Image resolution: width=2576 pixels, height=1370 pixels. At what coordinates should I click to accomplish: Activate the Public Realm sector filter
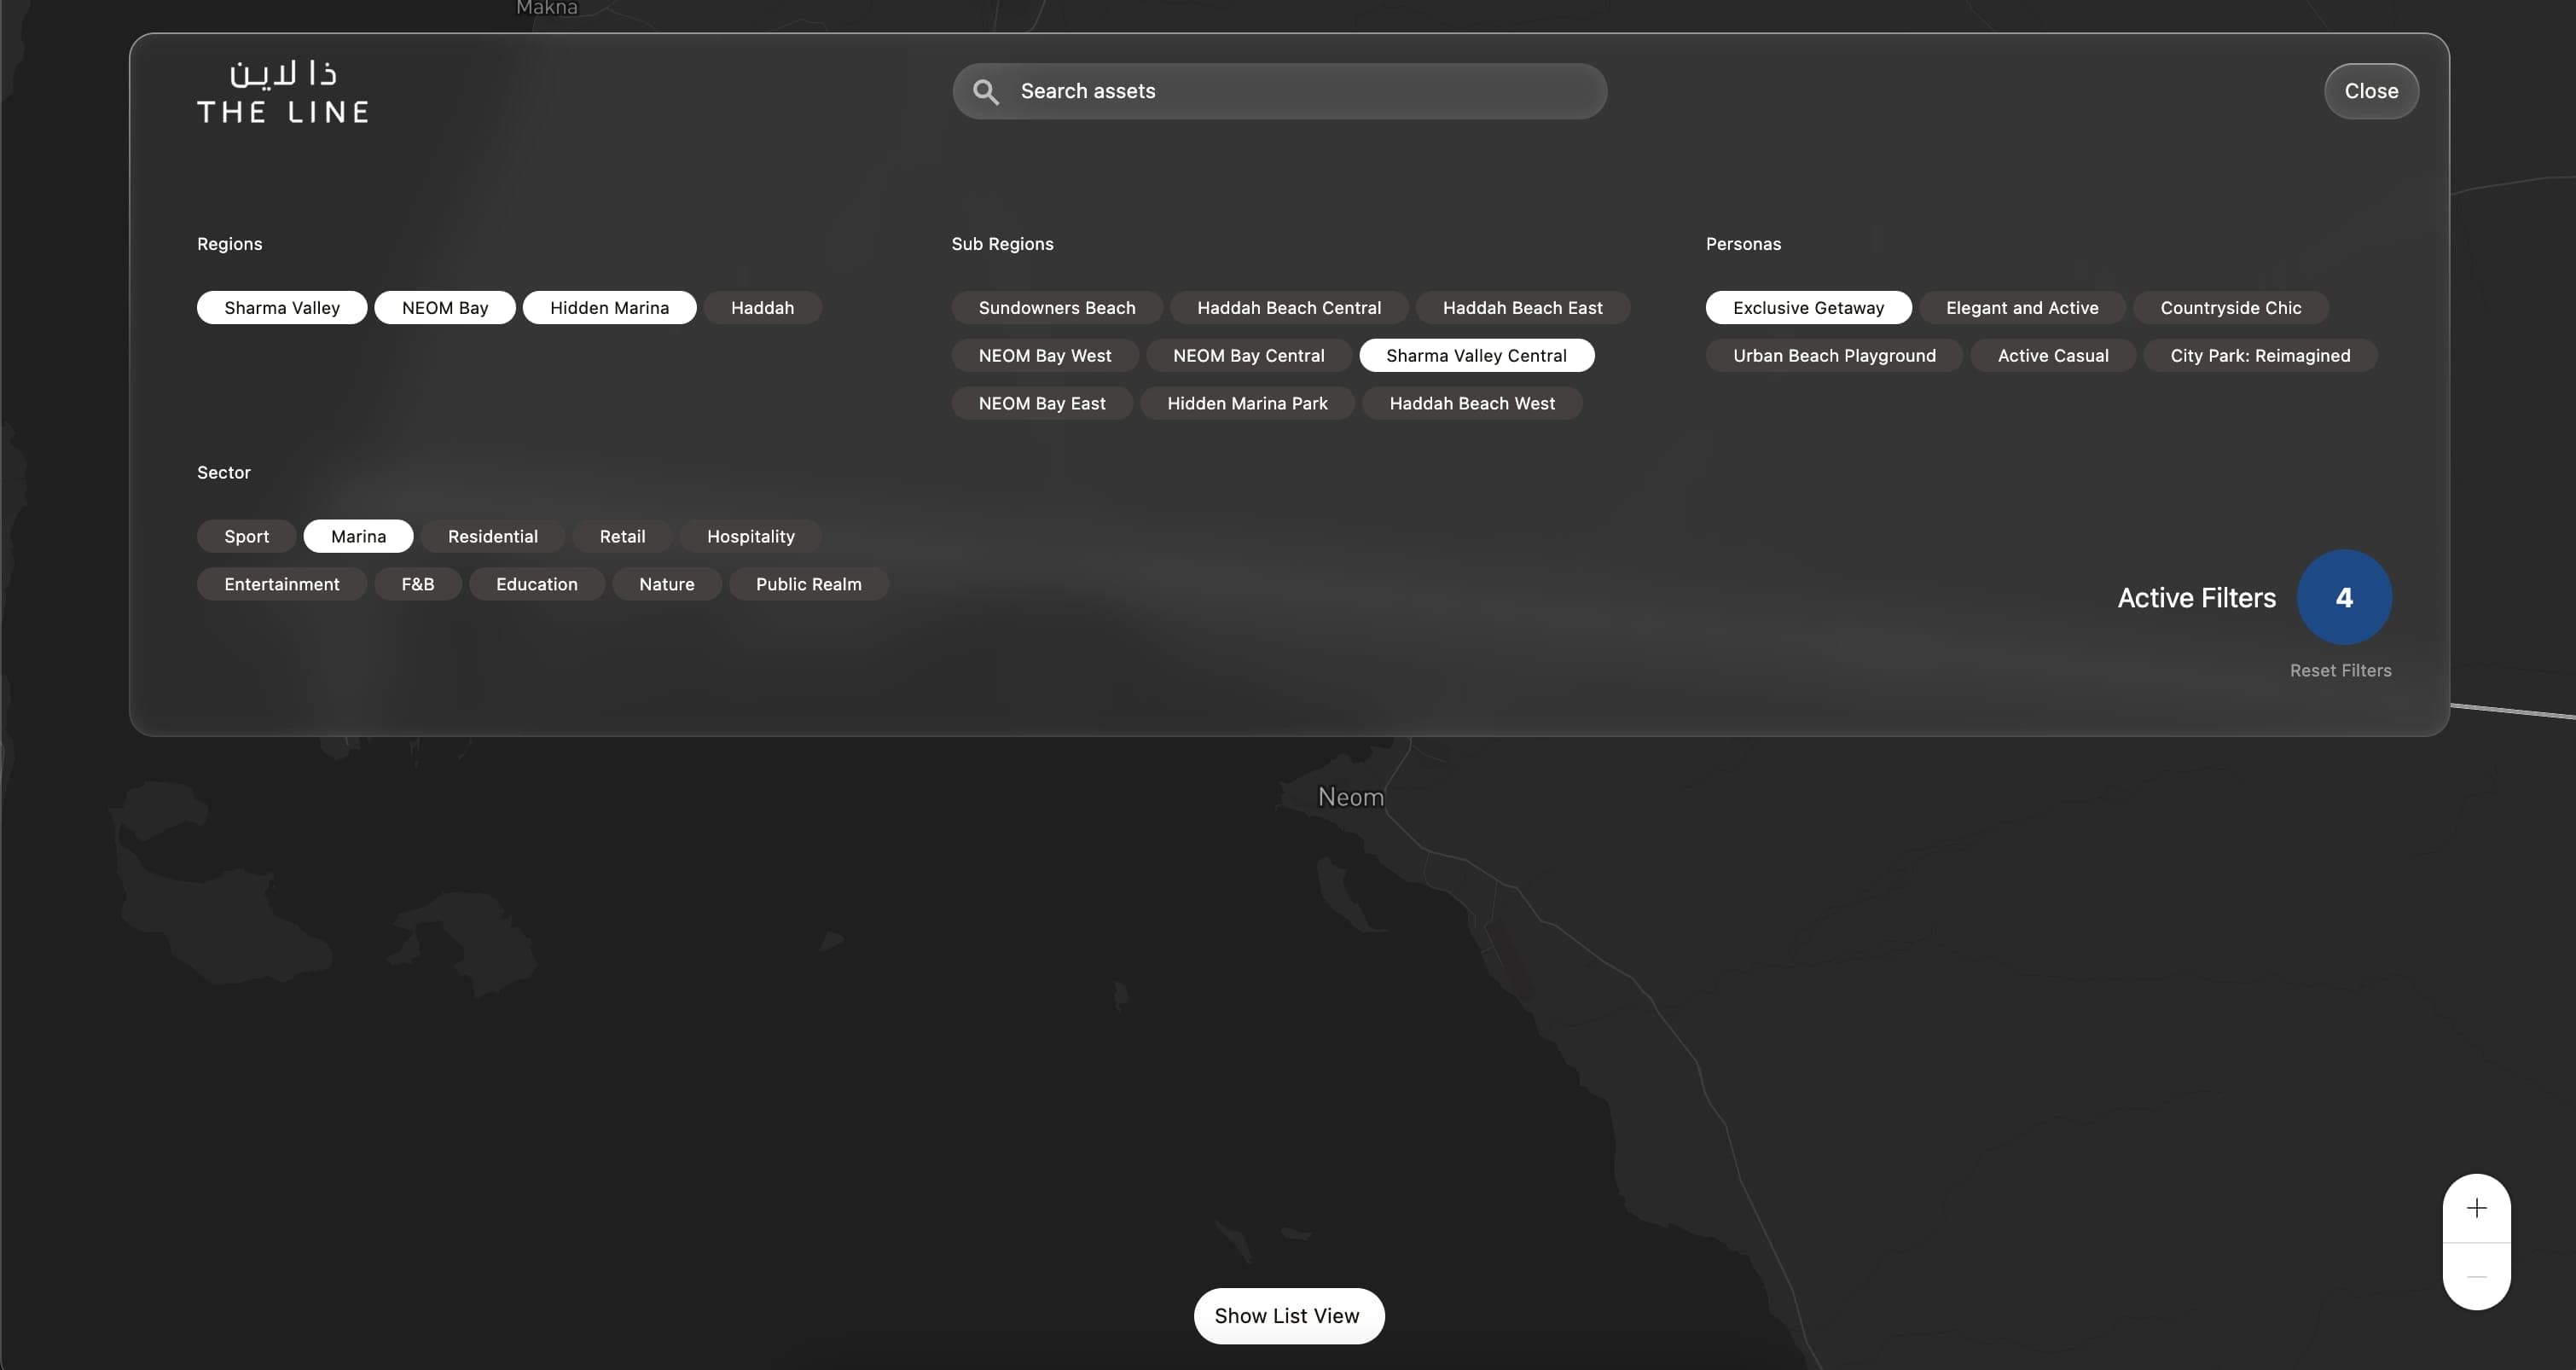[809, 584]
